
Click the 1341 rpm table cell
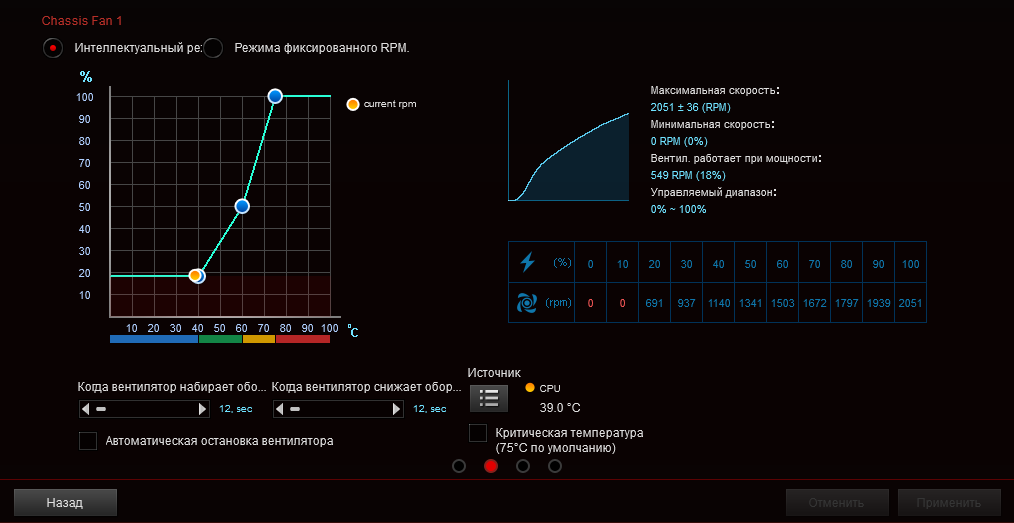point(751,303)
